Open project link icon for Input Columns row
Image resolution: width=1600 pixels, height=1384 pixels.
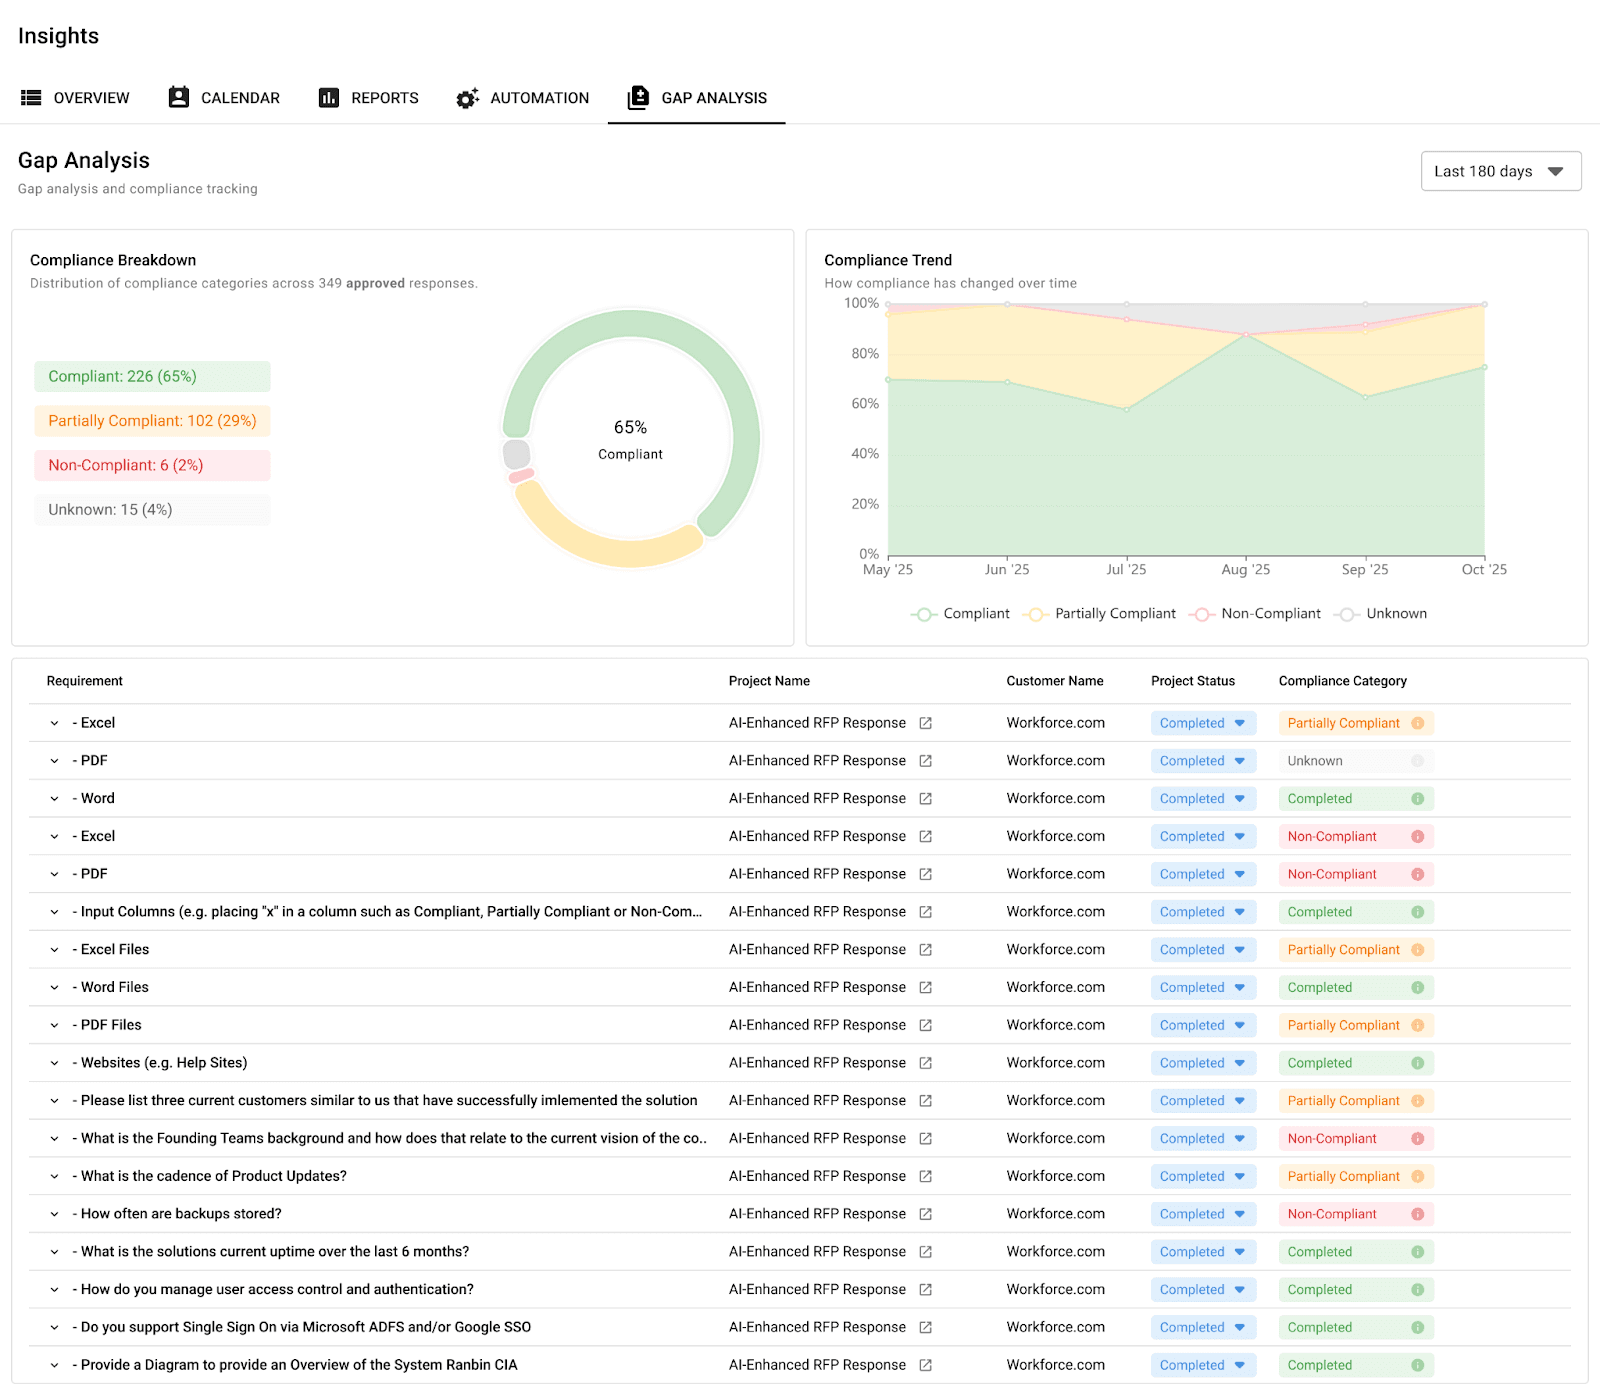click(x=926, y=912)
